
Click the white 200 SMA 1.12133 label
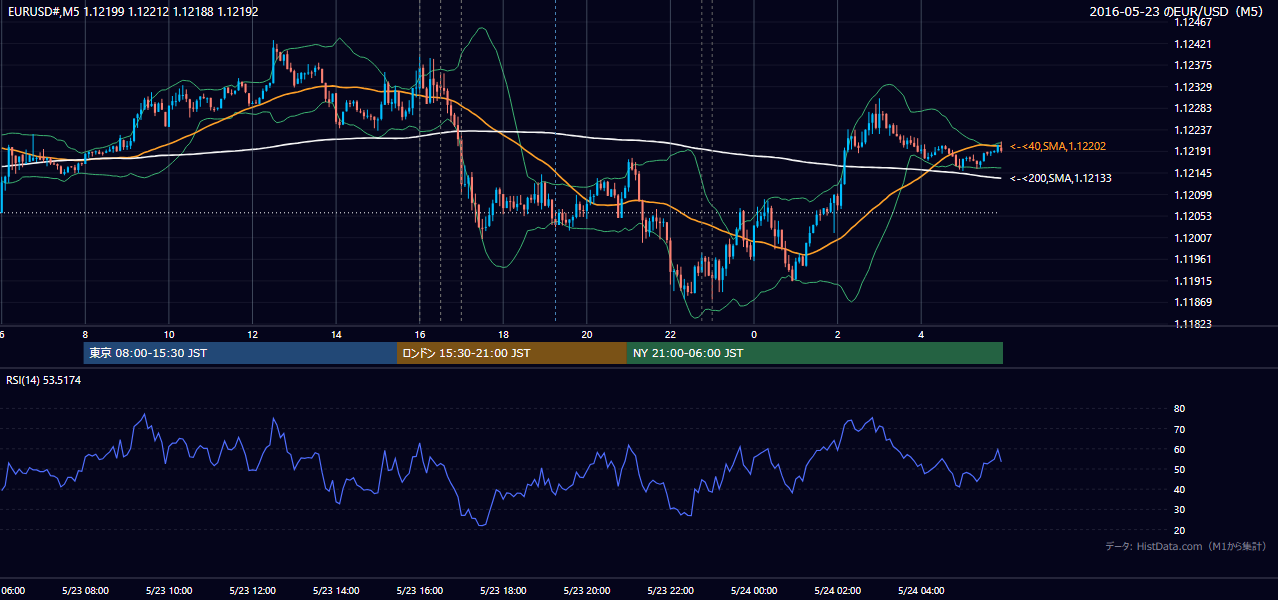tap(1060, 178)
